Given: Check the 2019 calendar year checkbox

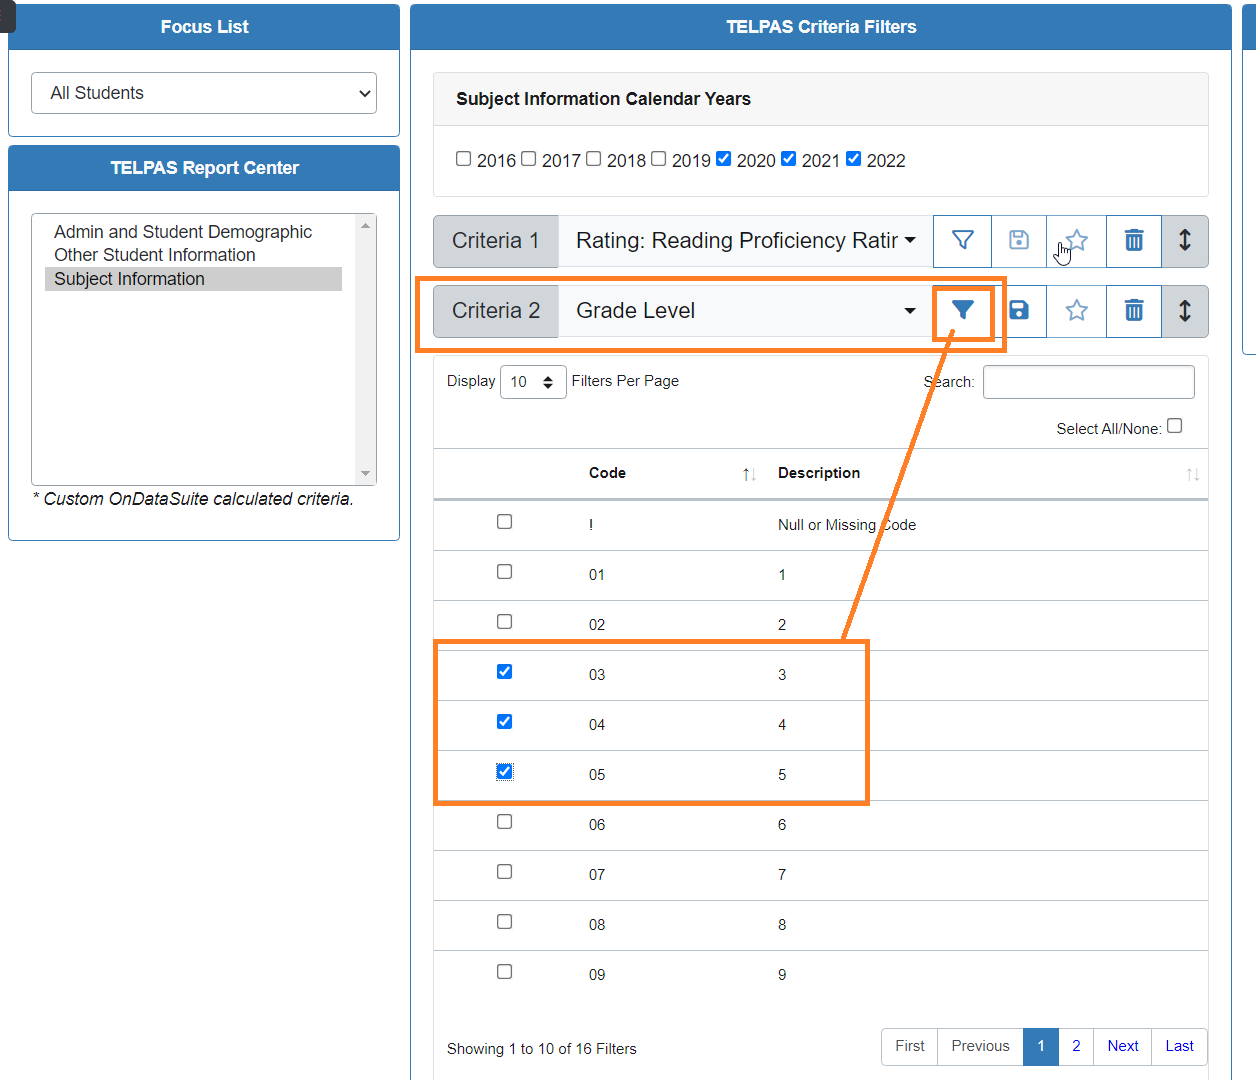Looking at the screenshot, I should pyautogui.click(x=659, y=158).
